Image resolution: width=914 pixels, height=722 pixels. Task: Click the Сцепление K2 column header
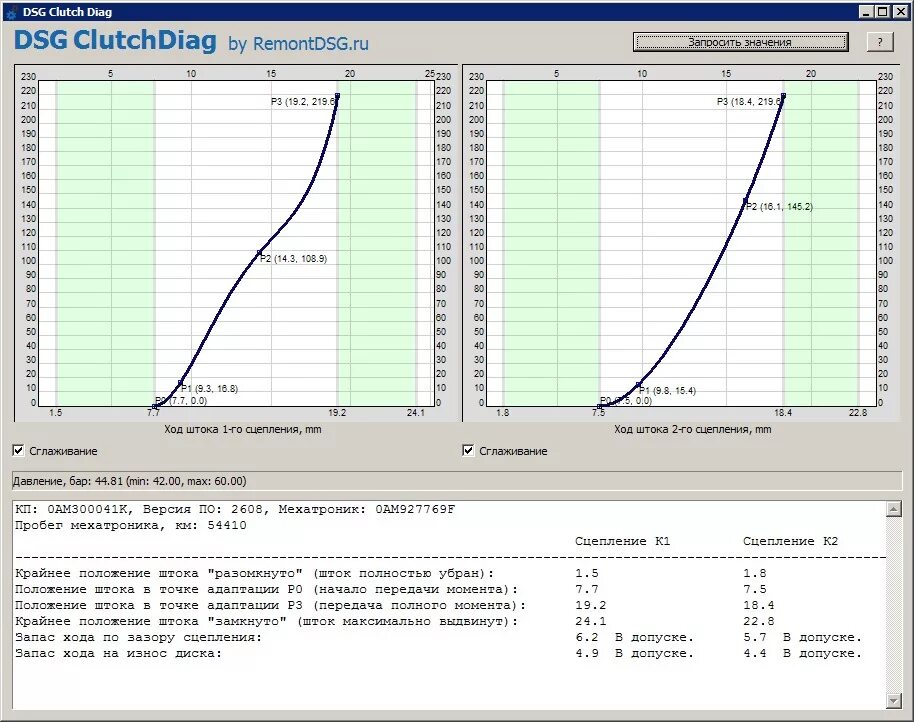pos(790,541)
